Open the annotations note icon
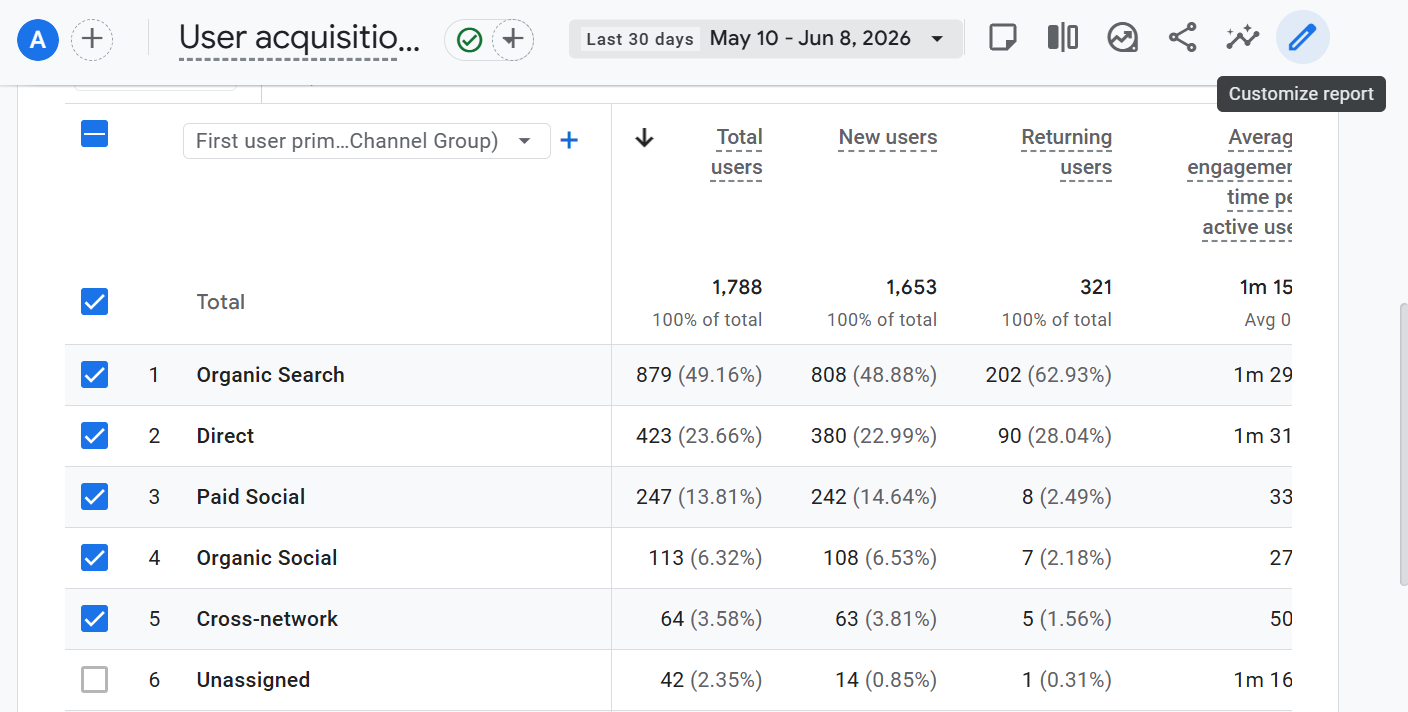 coord(1002,38)
